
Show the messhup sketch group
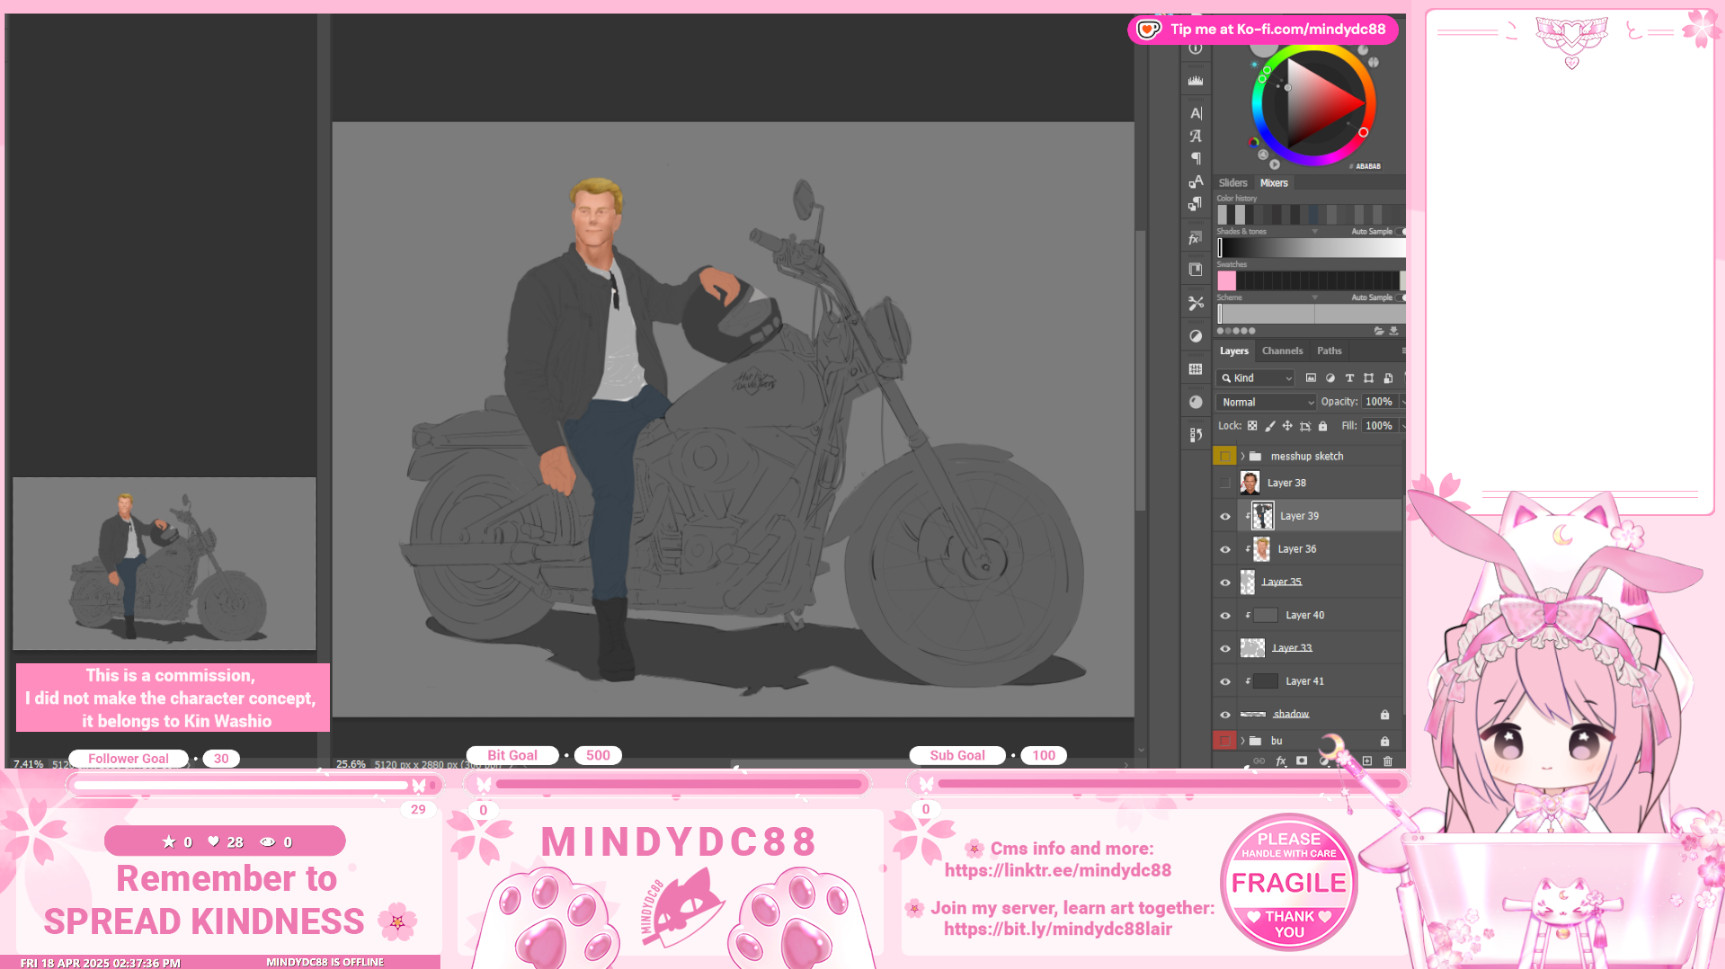(1225, 456)
